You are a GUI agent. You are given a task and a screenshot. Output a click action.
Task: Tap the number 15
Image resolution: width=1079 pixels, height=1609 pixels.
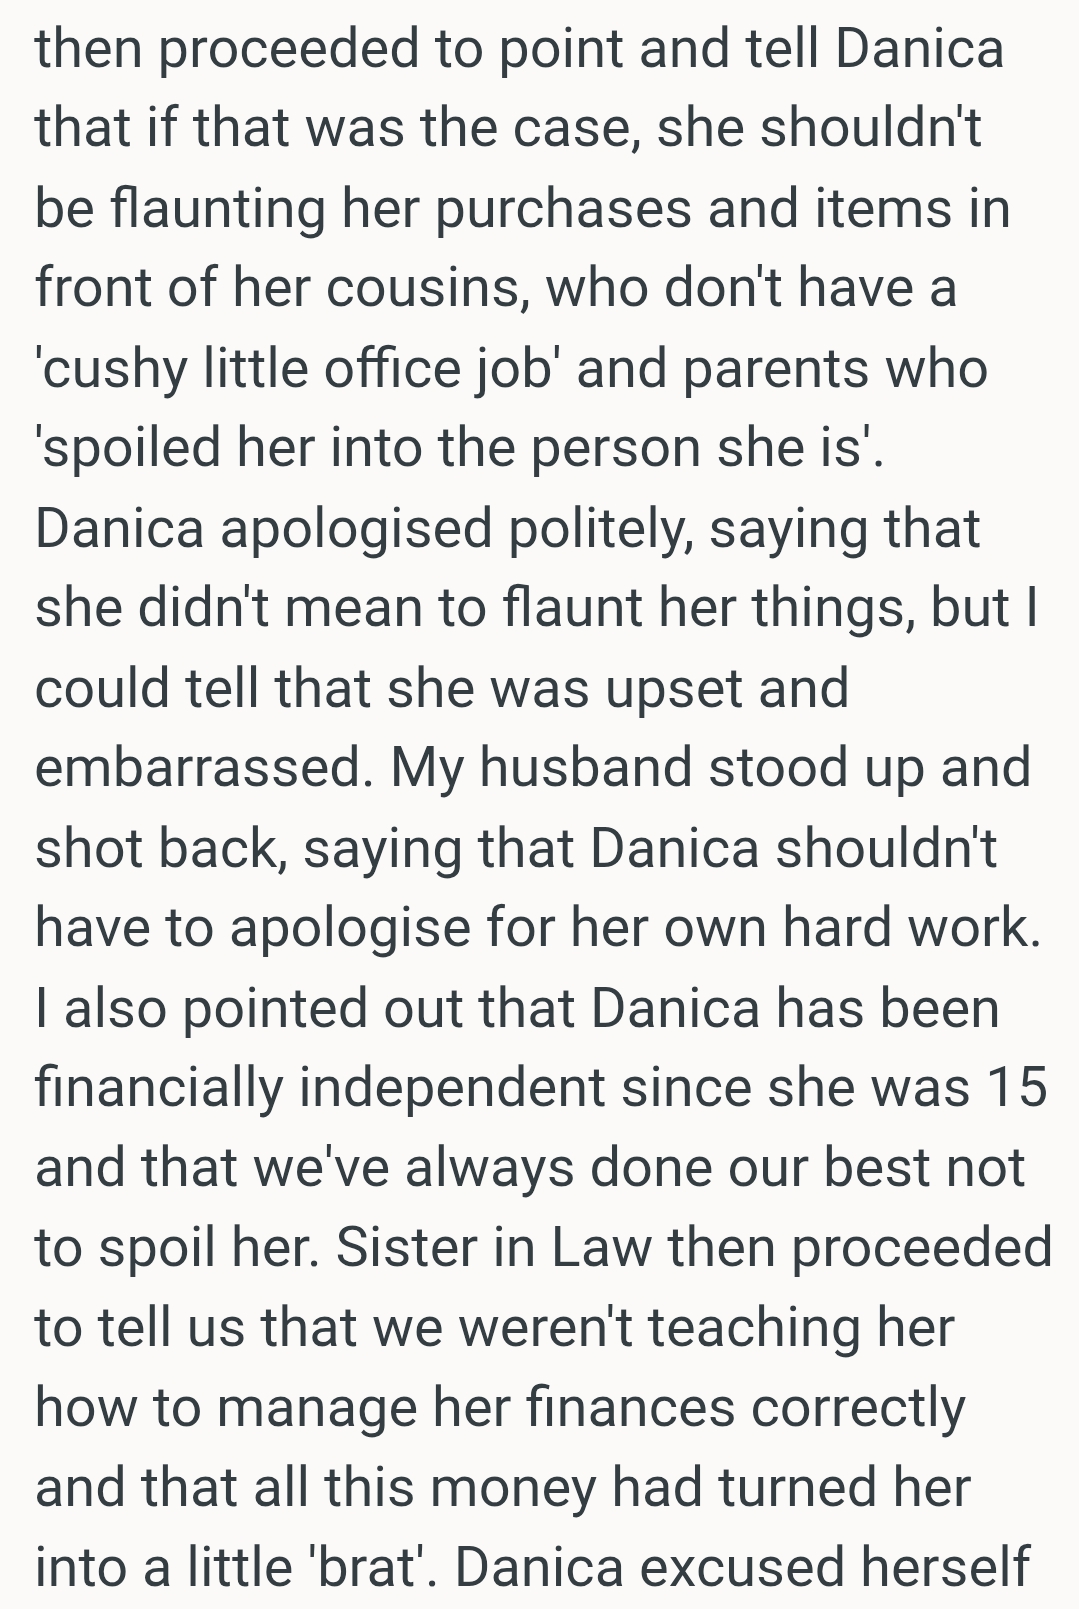click(1017, 1088)
